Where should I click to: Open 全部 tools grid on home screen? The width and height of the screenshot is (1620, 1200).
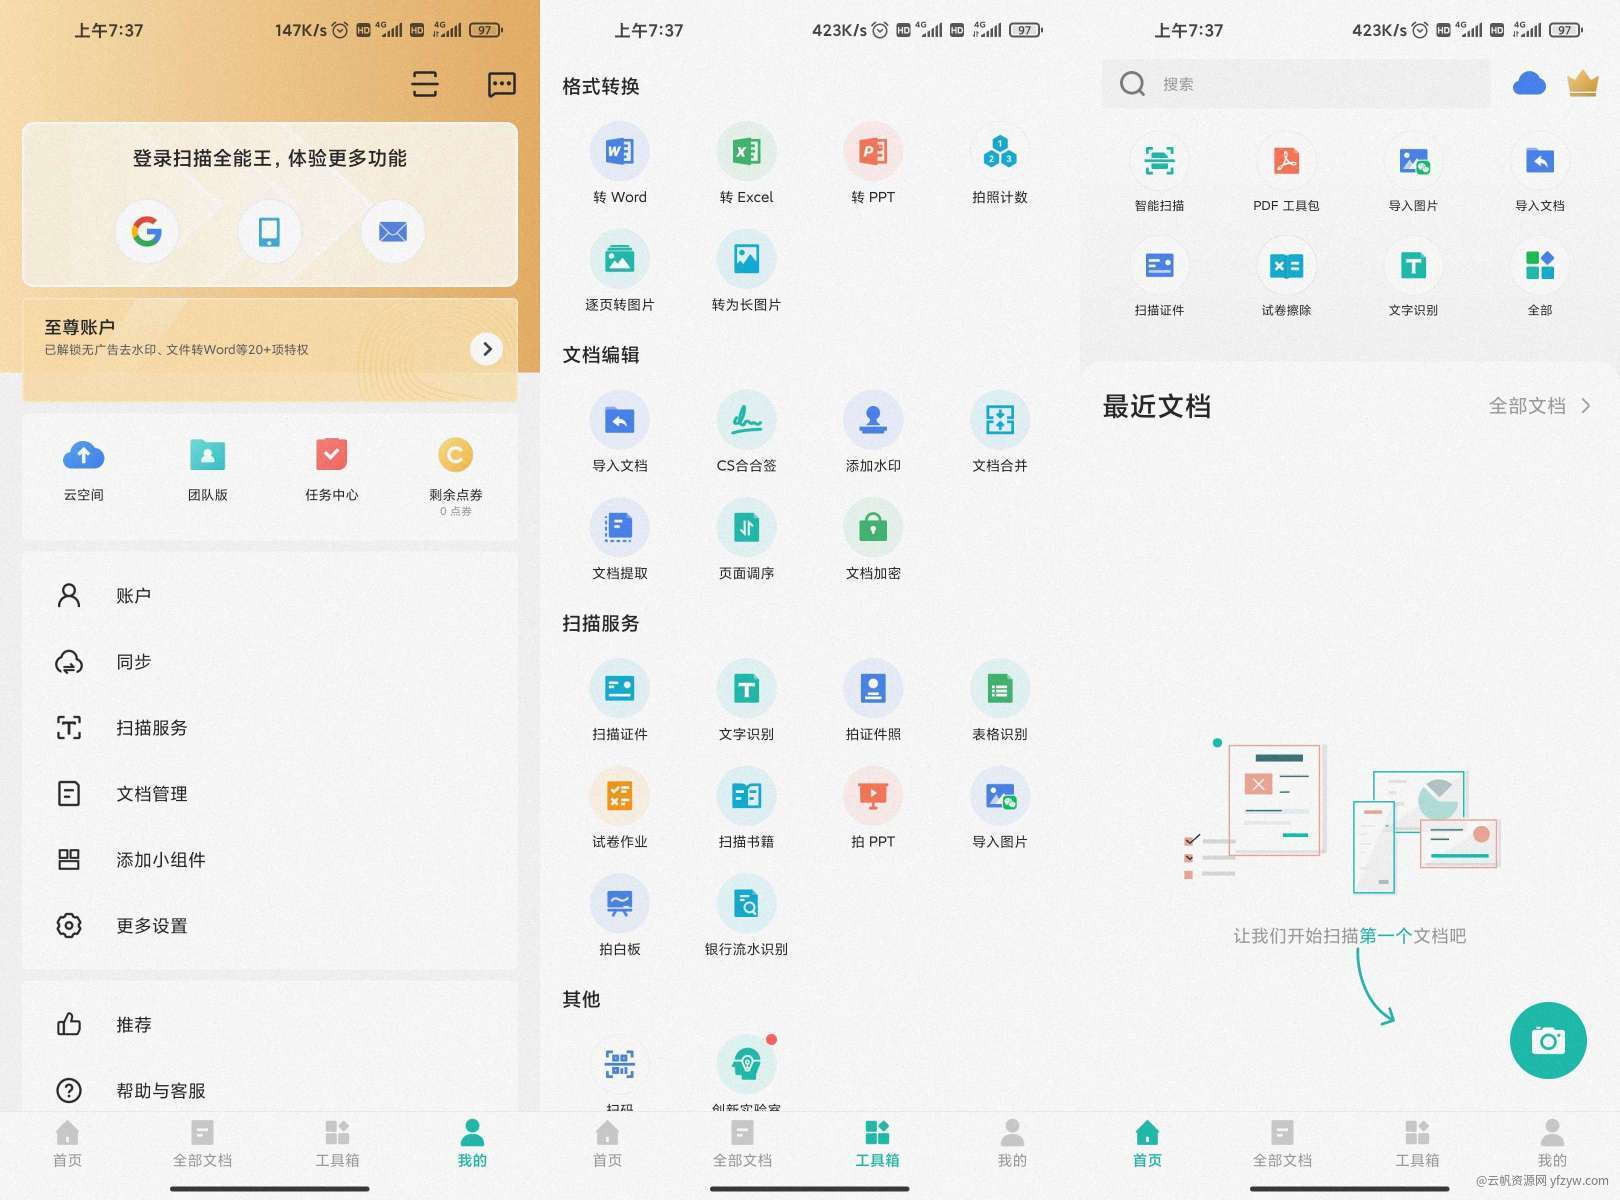pyautogui.click(x=1540, y=277)
